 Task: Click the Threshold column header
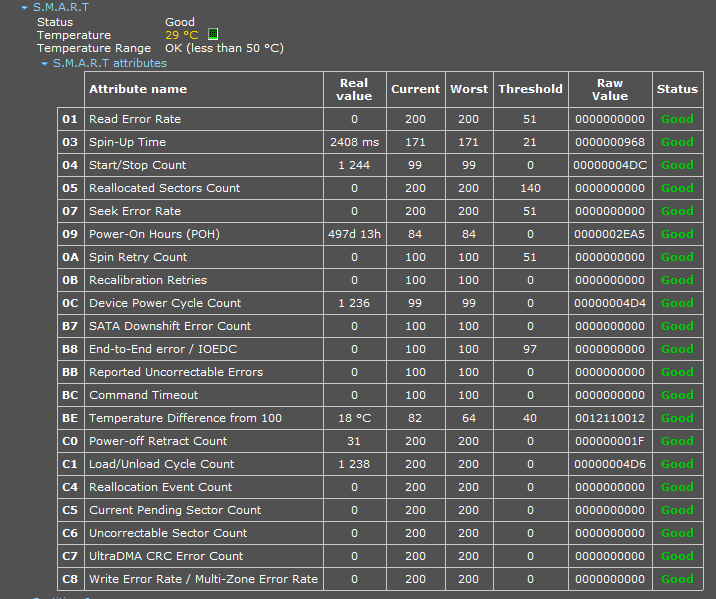530,89
